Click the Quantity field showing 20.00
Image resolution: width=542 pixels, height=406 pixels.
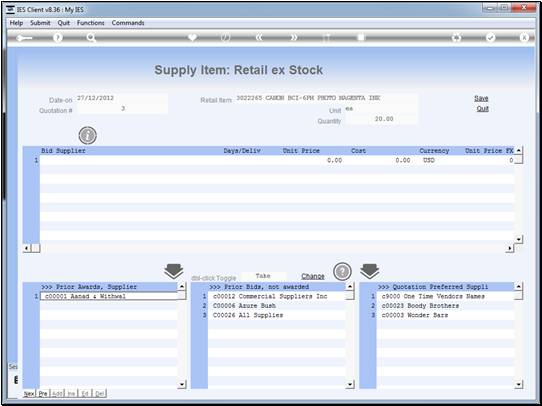pyautogui.click(x=382, y=119)
